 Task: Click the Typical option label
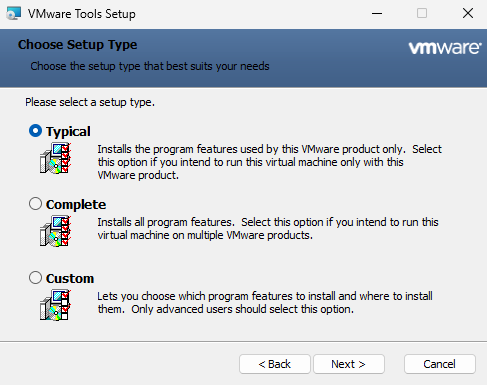pyautogui.click(x=68, y=132)
